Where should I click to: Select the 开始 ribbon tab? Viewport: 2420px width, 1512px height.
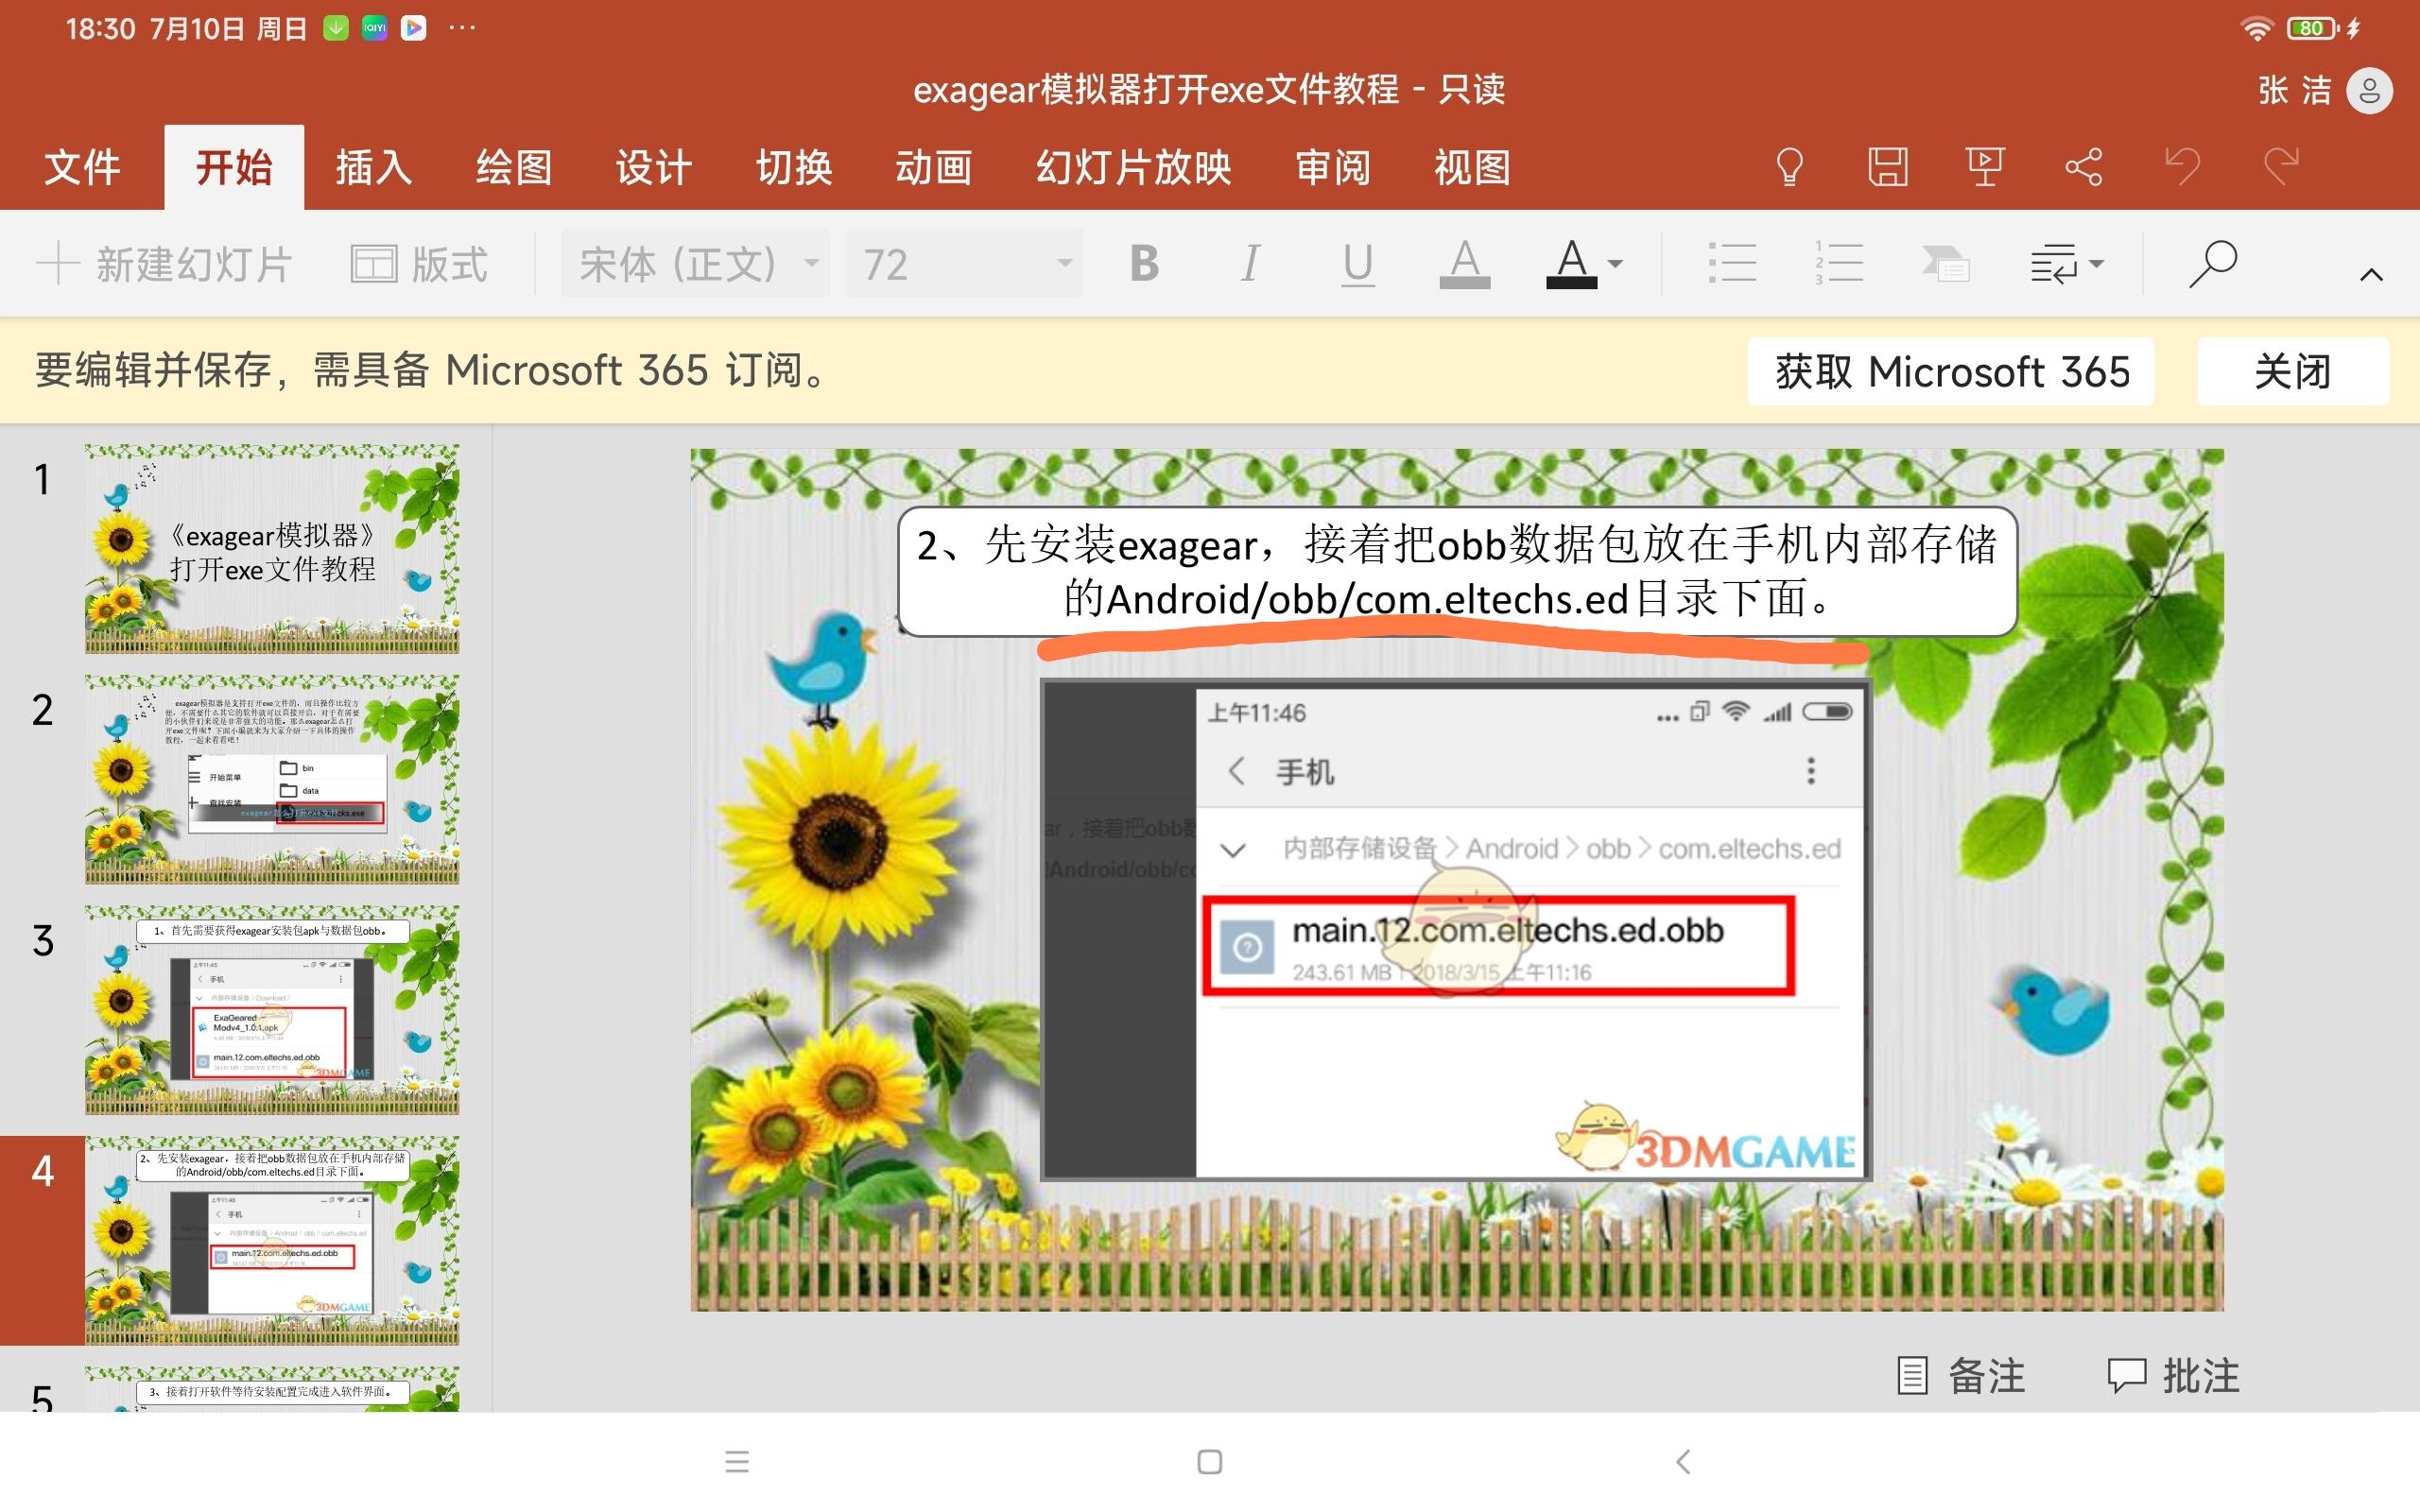coord(234,167)
